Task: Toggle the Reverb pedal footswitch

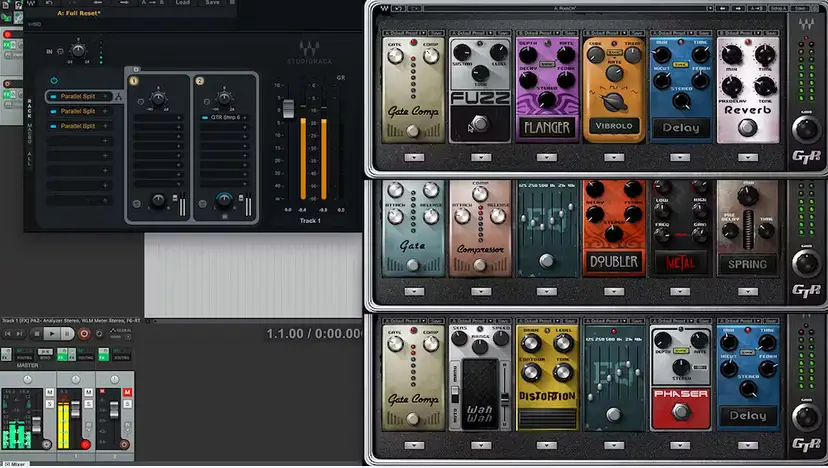Action: click(747, 127)
